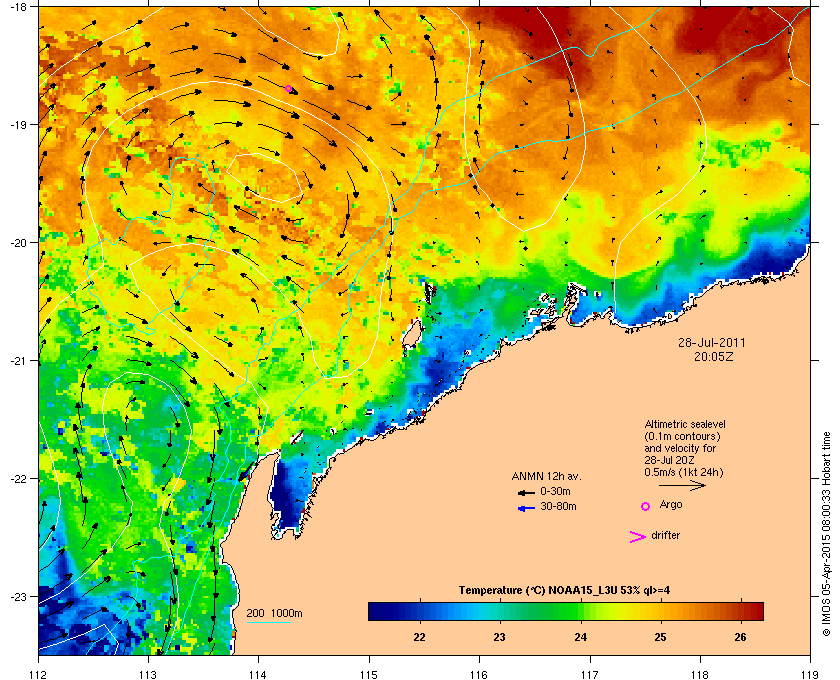
Task: Click the colorbar tick label 23
Action: coord(499,637)
